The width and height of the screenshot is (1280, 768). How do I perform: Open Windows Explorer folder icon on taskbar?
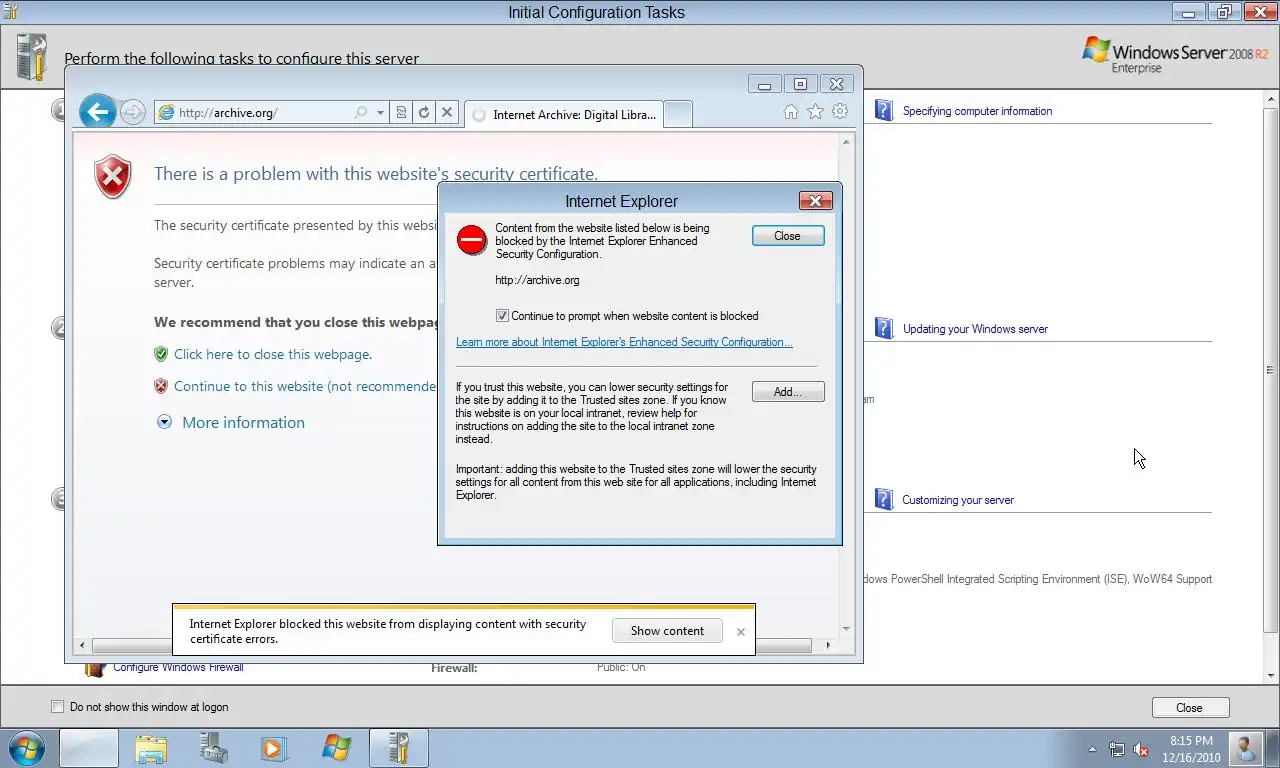point(151,748)
